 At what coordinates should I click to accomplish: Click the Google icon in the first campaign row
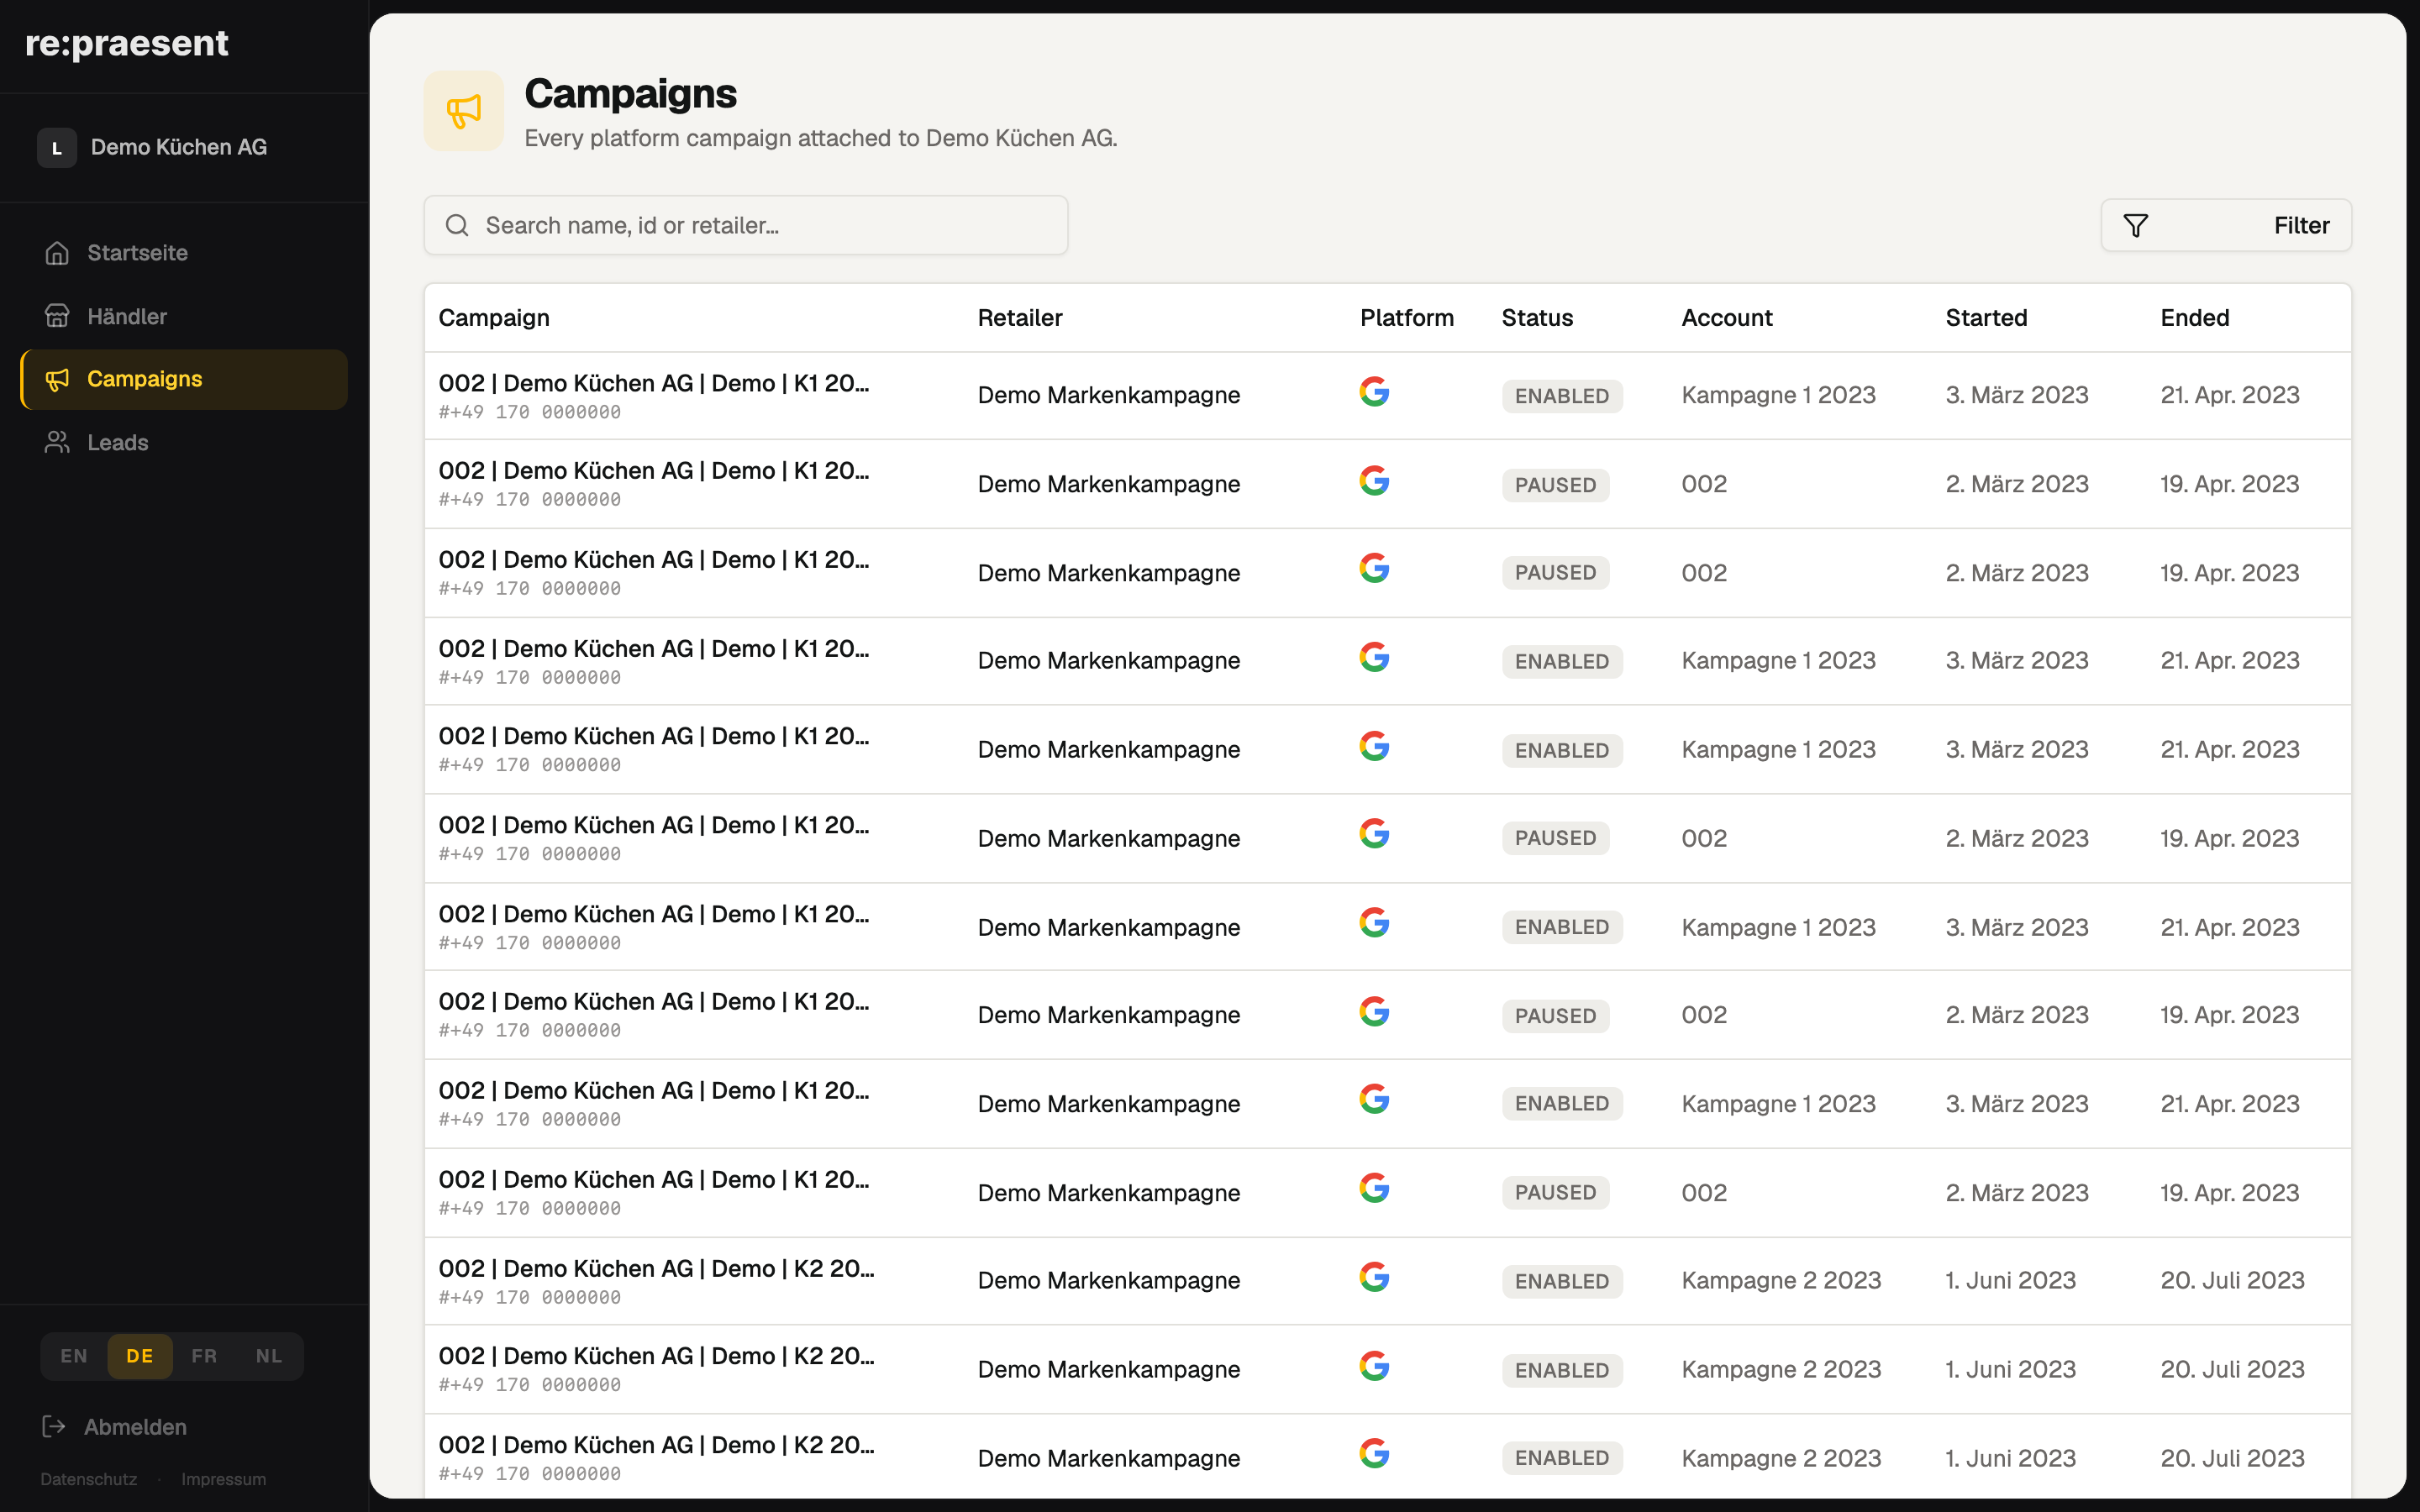point(1374,392)
